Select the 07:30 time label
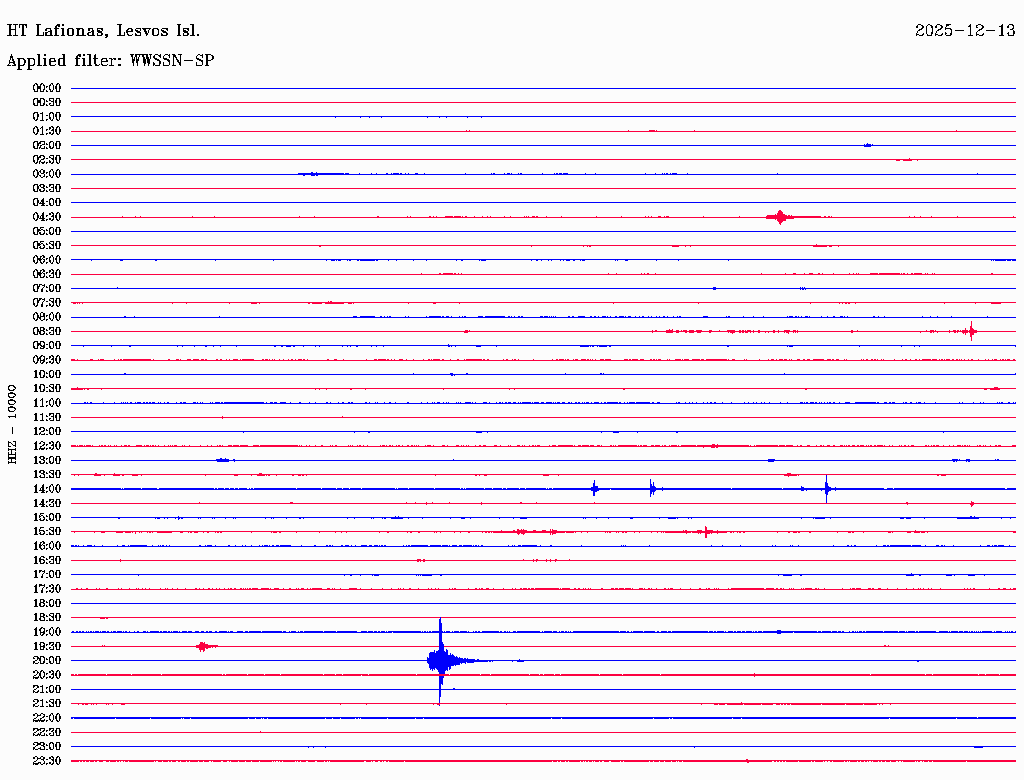Image resolution: width=1024 pixels, height=780 pixels. [x=47, y=303]
